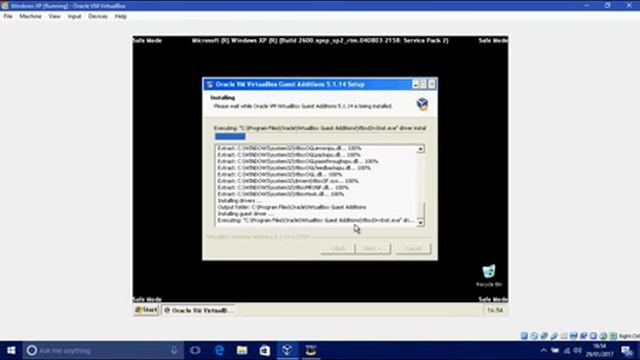
Task: Open the Machine menu
Action: tap(30, 16)
